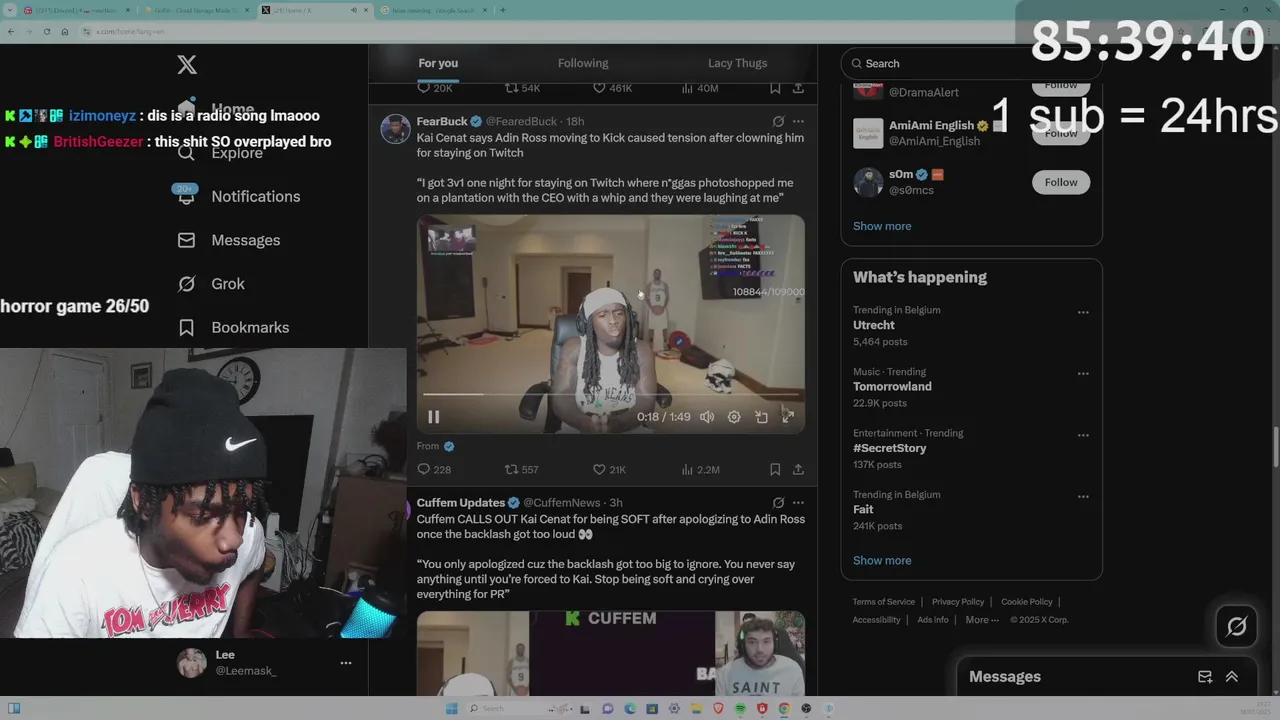Open Grok explain icon on FearBuck's post
1280x720 pixels.
point(778,121)
